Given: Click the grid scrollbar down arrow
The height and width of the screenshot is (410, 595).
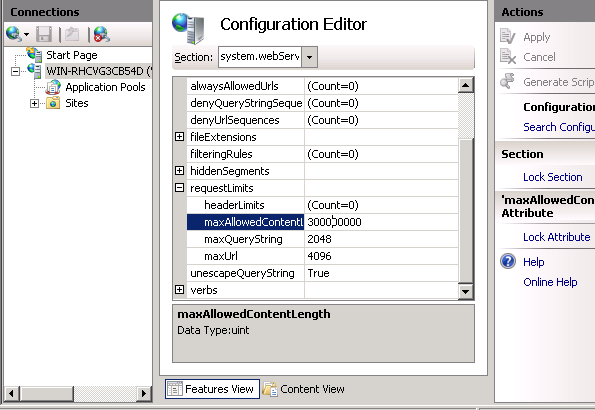Looking at the screenshot, I should [466, 292].
